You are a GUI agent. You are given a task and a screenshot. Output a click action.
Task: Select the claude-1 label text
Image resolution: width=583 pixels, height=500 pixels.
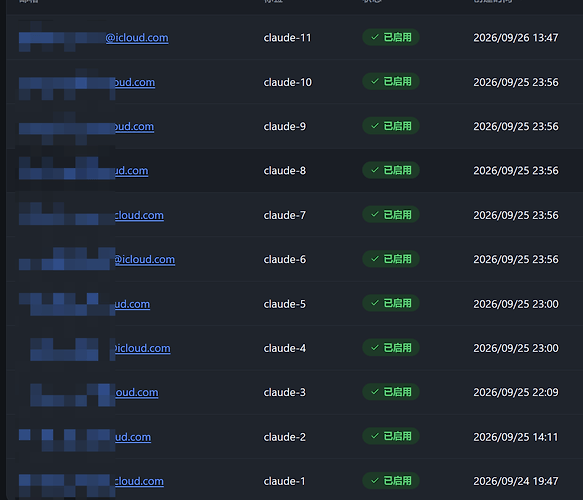284,481
